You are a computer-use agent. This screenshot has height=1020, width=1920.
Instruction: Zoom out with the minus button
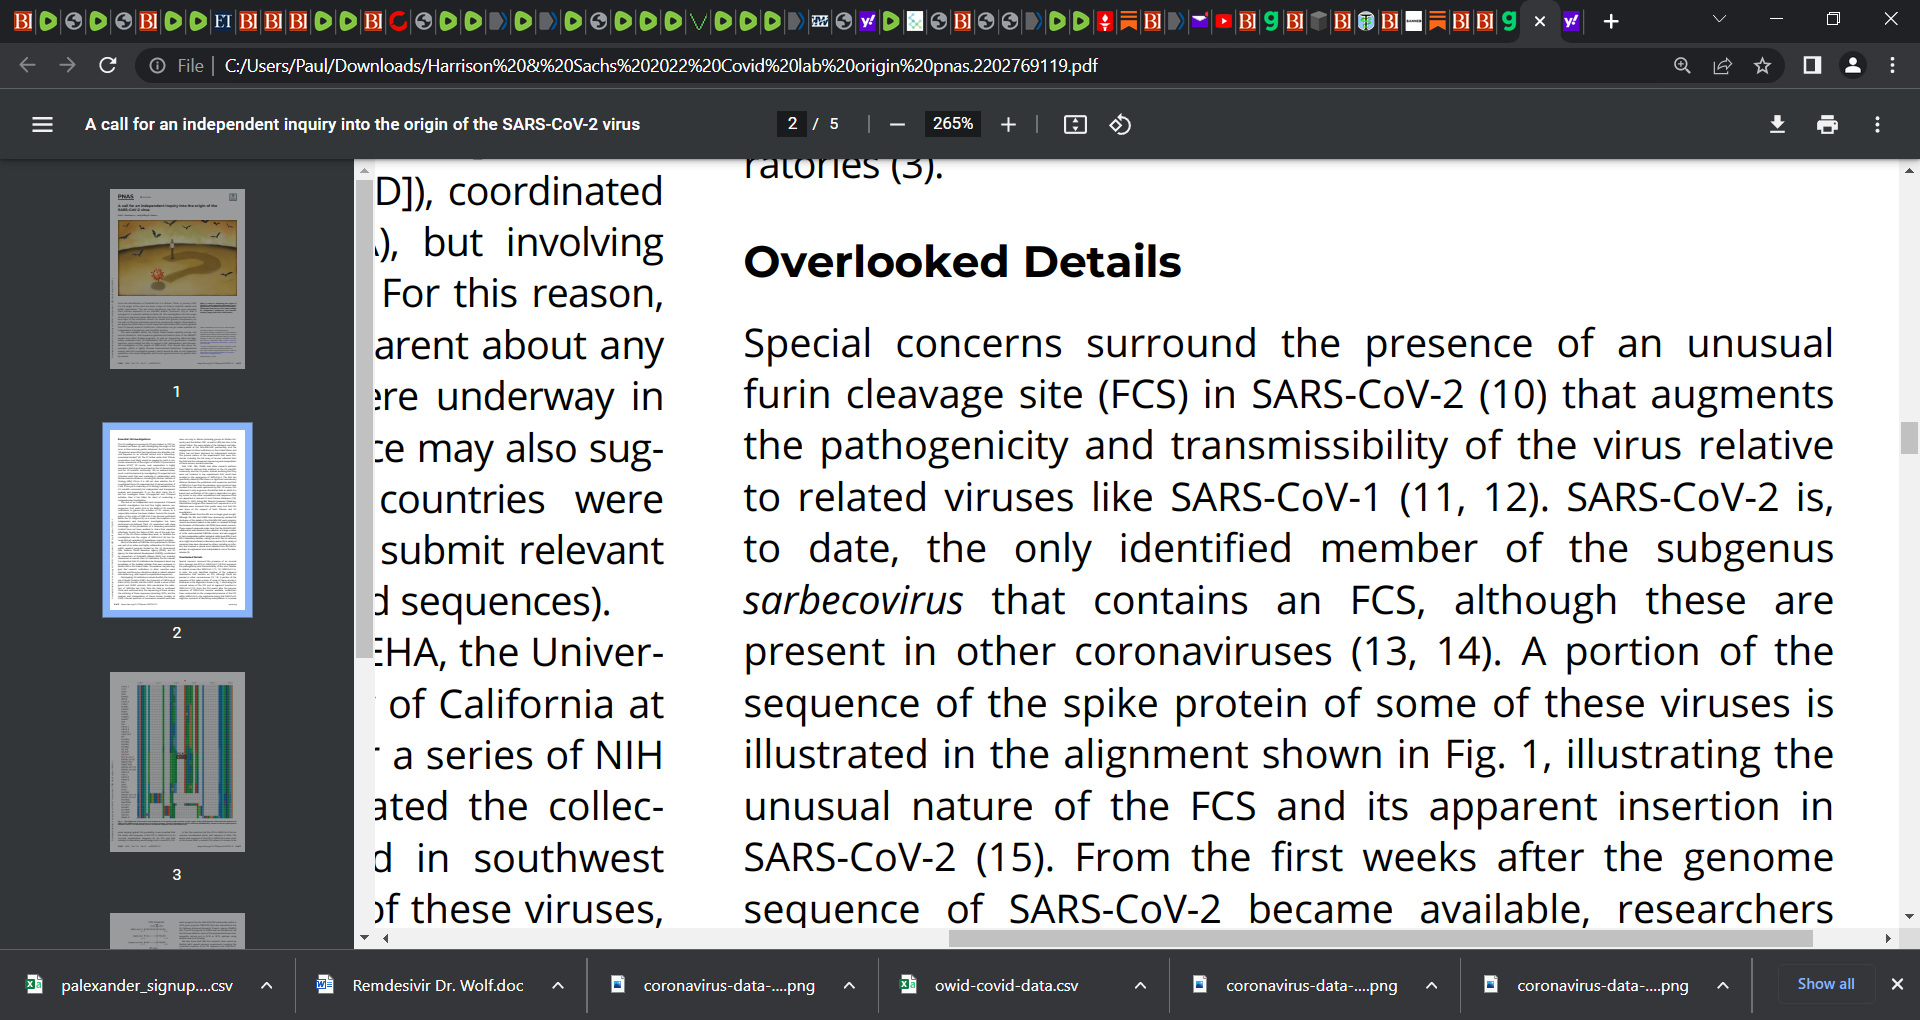(x=897, y=124)
